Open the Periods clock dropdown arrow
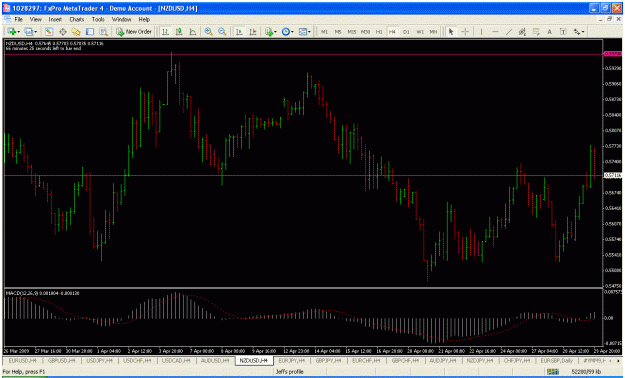 coord(293,32)
